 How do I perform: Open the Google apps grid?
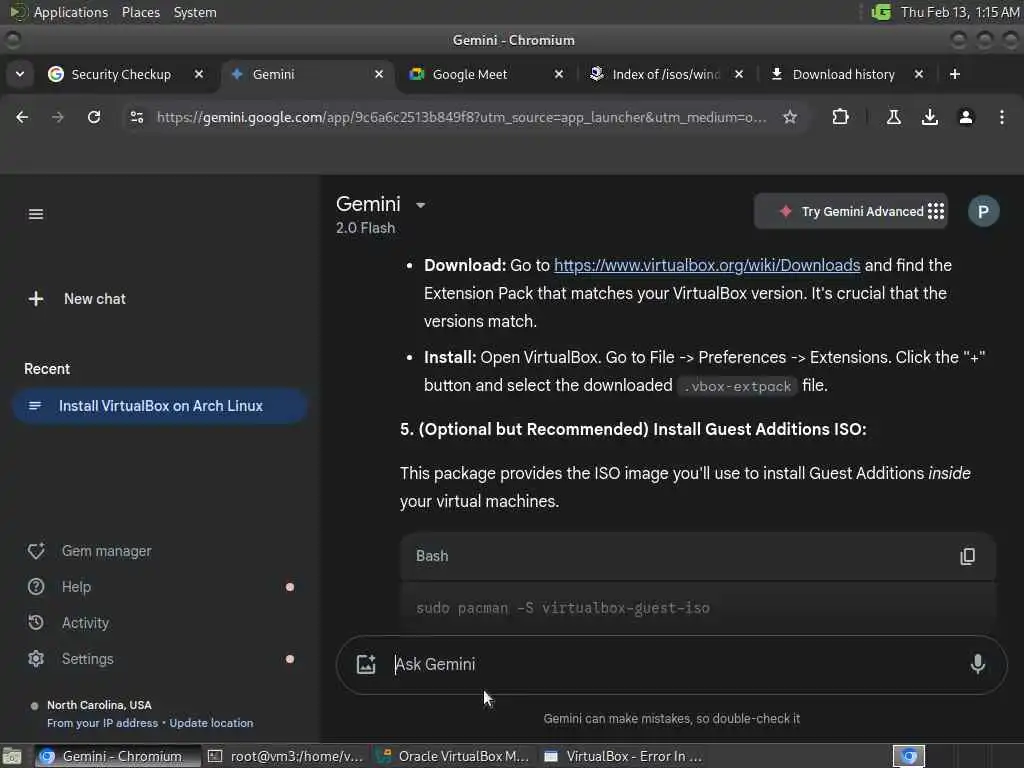[x=936, y=211]
